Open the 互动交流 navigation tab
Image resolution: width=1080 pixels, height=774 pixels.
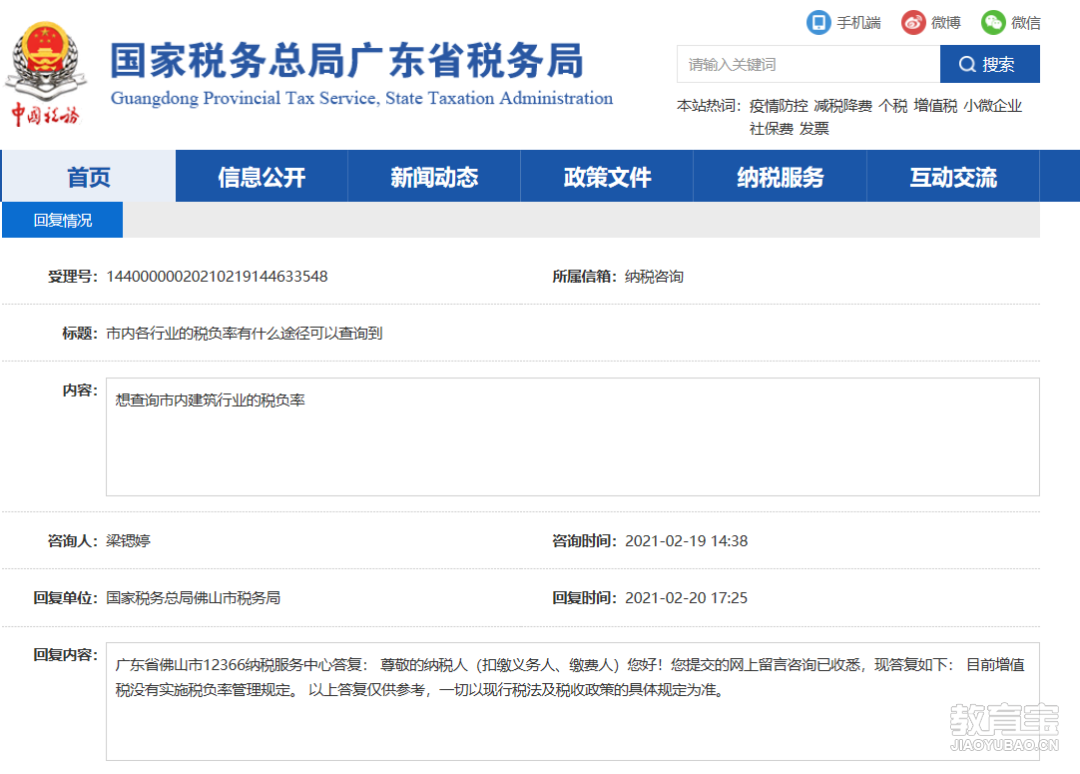click(953, 176)
